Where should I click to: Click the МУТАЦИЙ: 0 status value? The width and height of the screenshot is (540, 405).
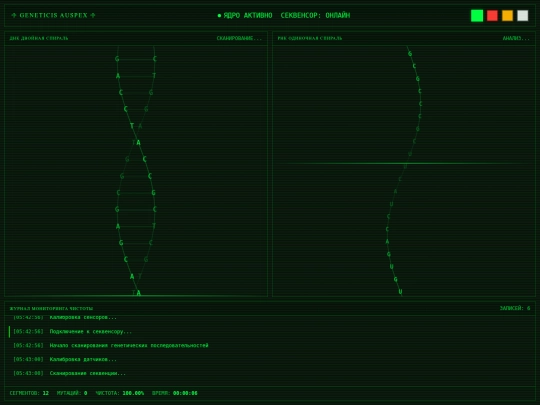click(72, 393)
